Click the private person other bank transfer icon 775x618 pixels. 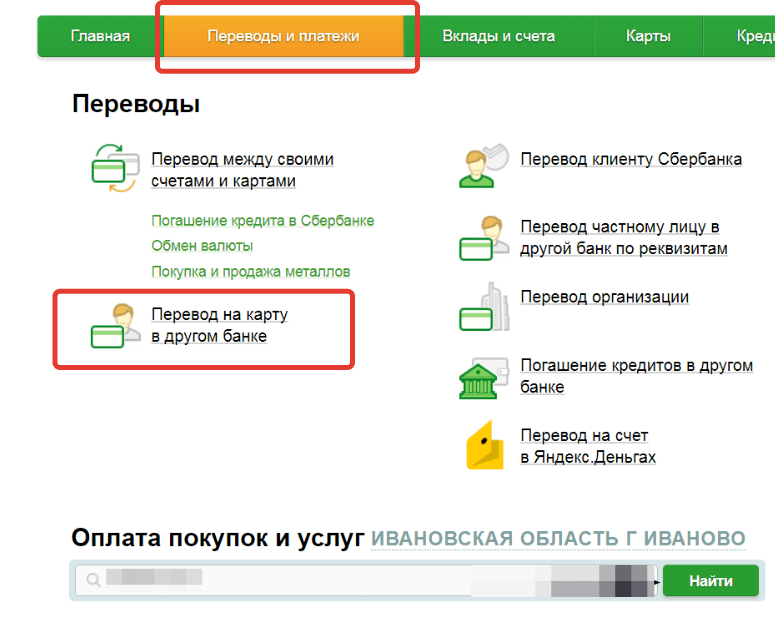484,238
